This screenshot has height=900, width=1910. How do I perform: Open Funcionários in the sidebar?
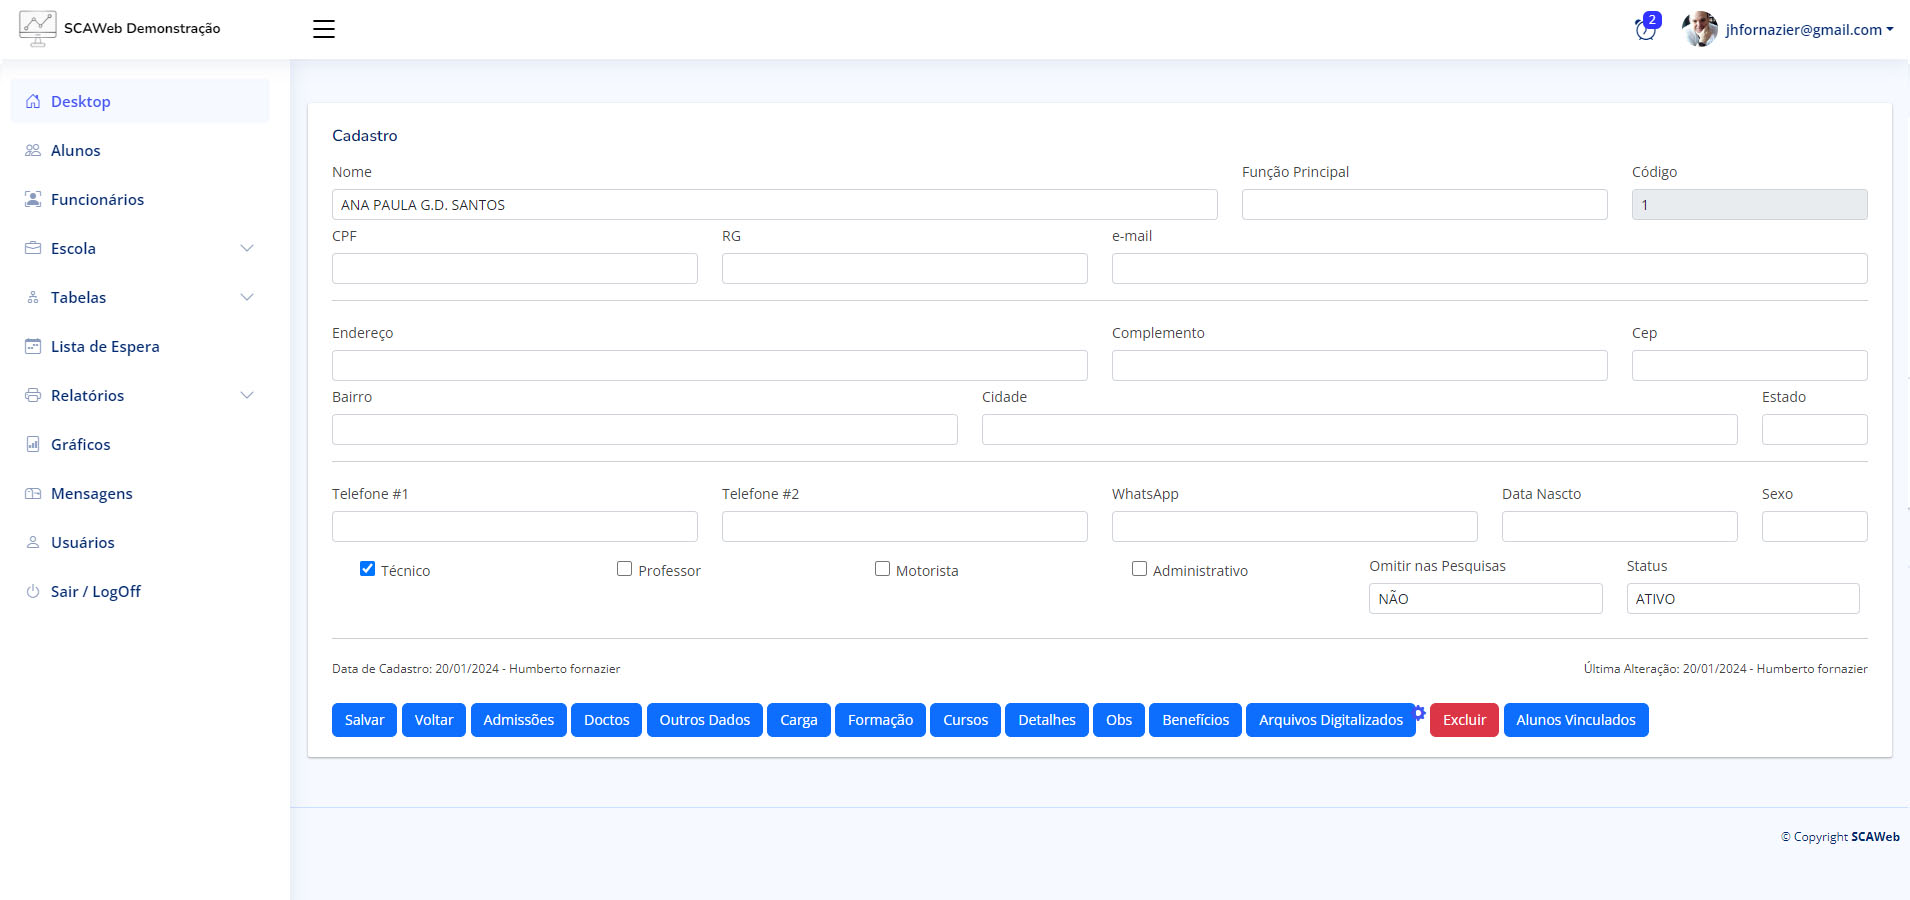coord(97,199)
